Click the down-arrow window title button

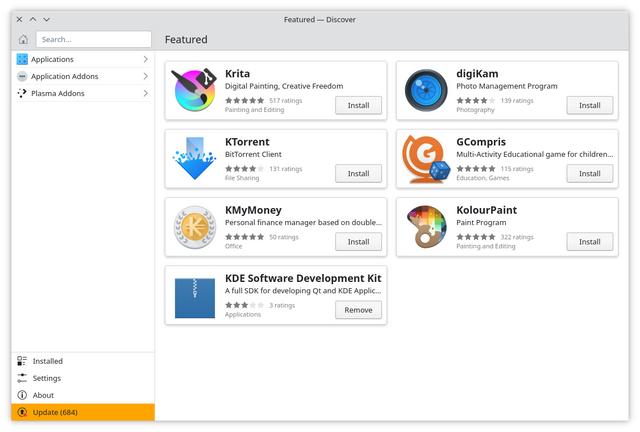47,19
